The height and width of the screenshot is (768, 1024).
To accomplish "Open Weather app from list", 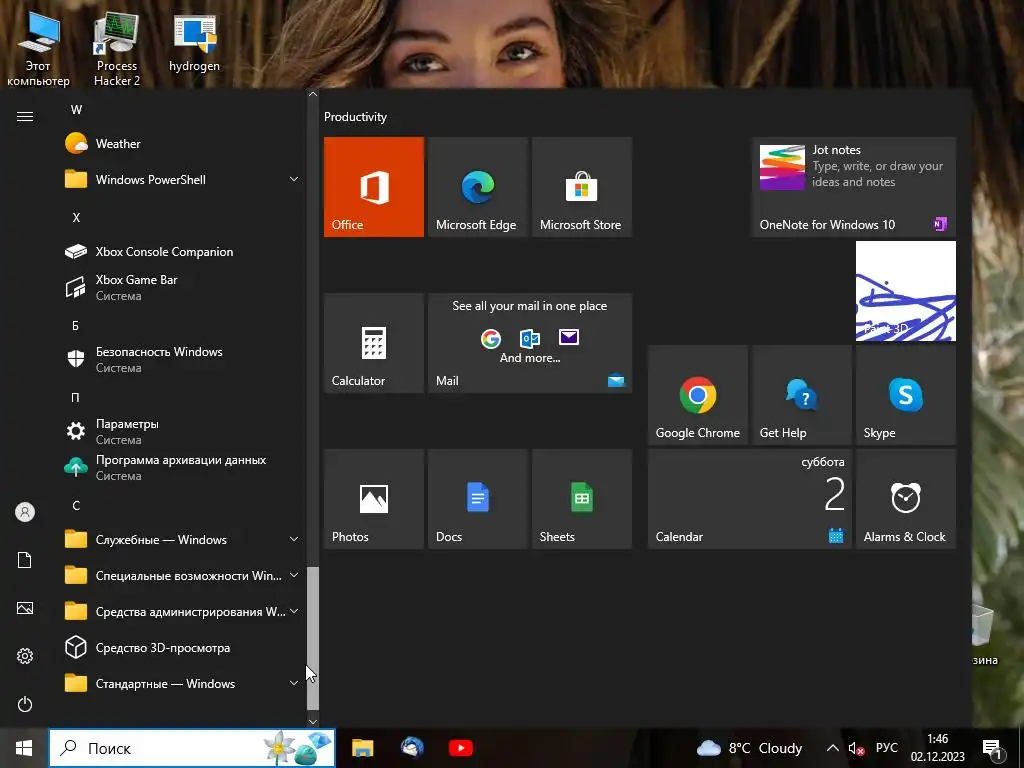I will pyautogui.click(x=183, y=144).
